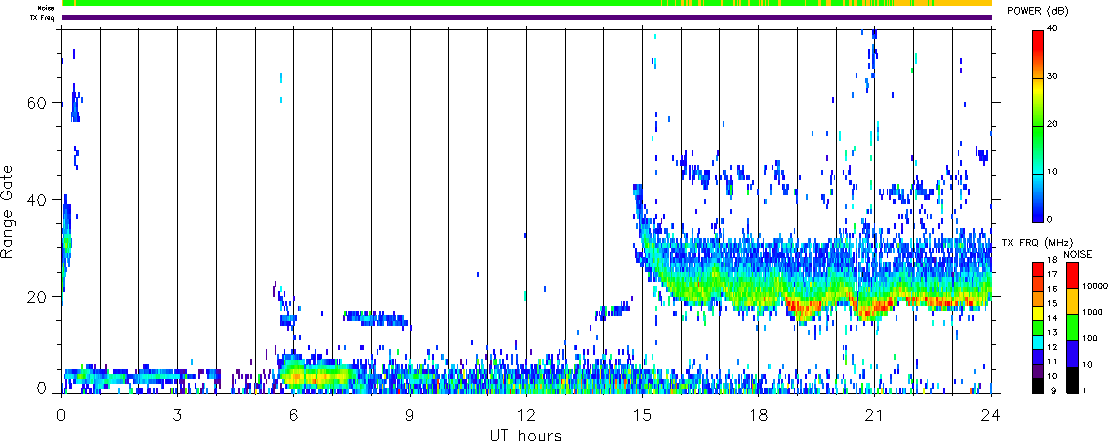Select the 12 MHz label on TX FRQ legend
This screenshot has height=441, width=1108.
pyautogui.click(x=1053, y=347)
